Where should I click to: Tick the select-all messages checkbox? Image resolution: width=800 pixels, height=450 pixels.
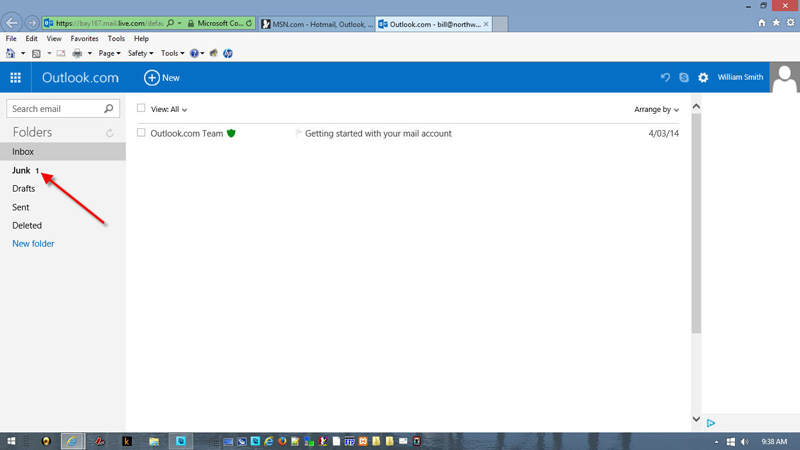[x=141, y=108]
